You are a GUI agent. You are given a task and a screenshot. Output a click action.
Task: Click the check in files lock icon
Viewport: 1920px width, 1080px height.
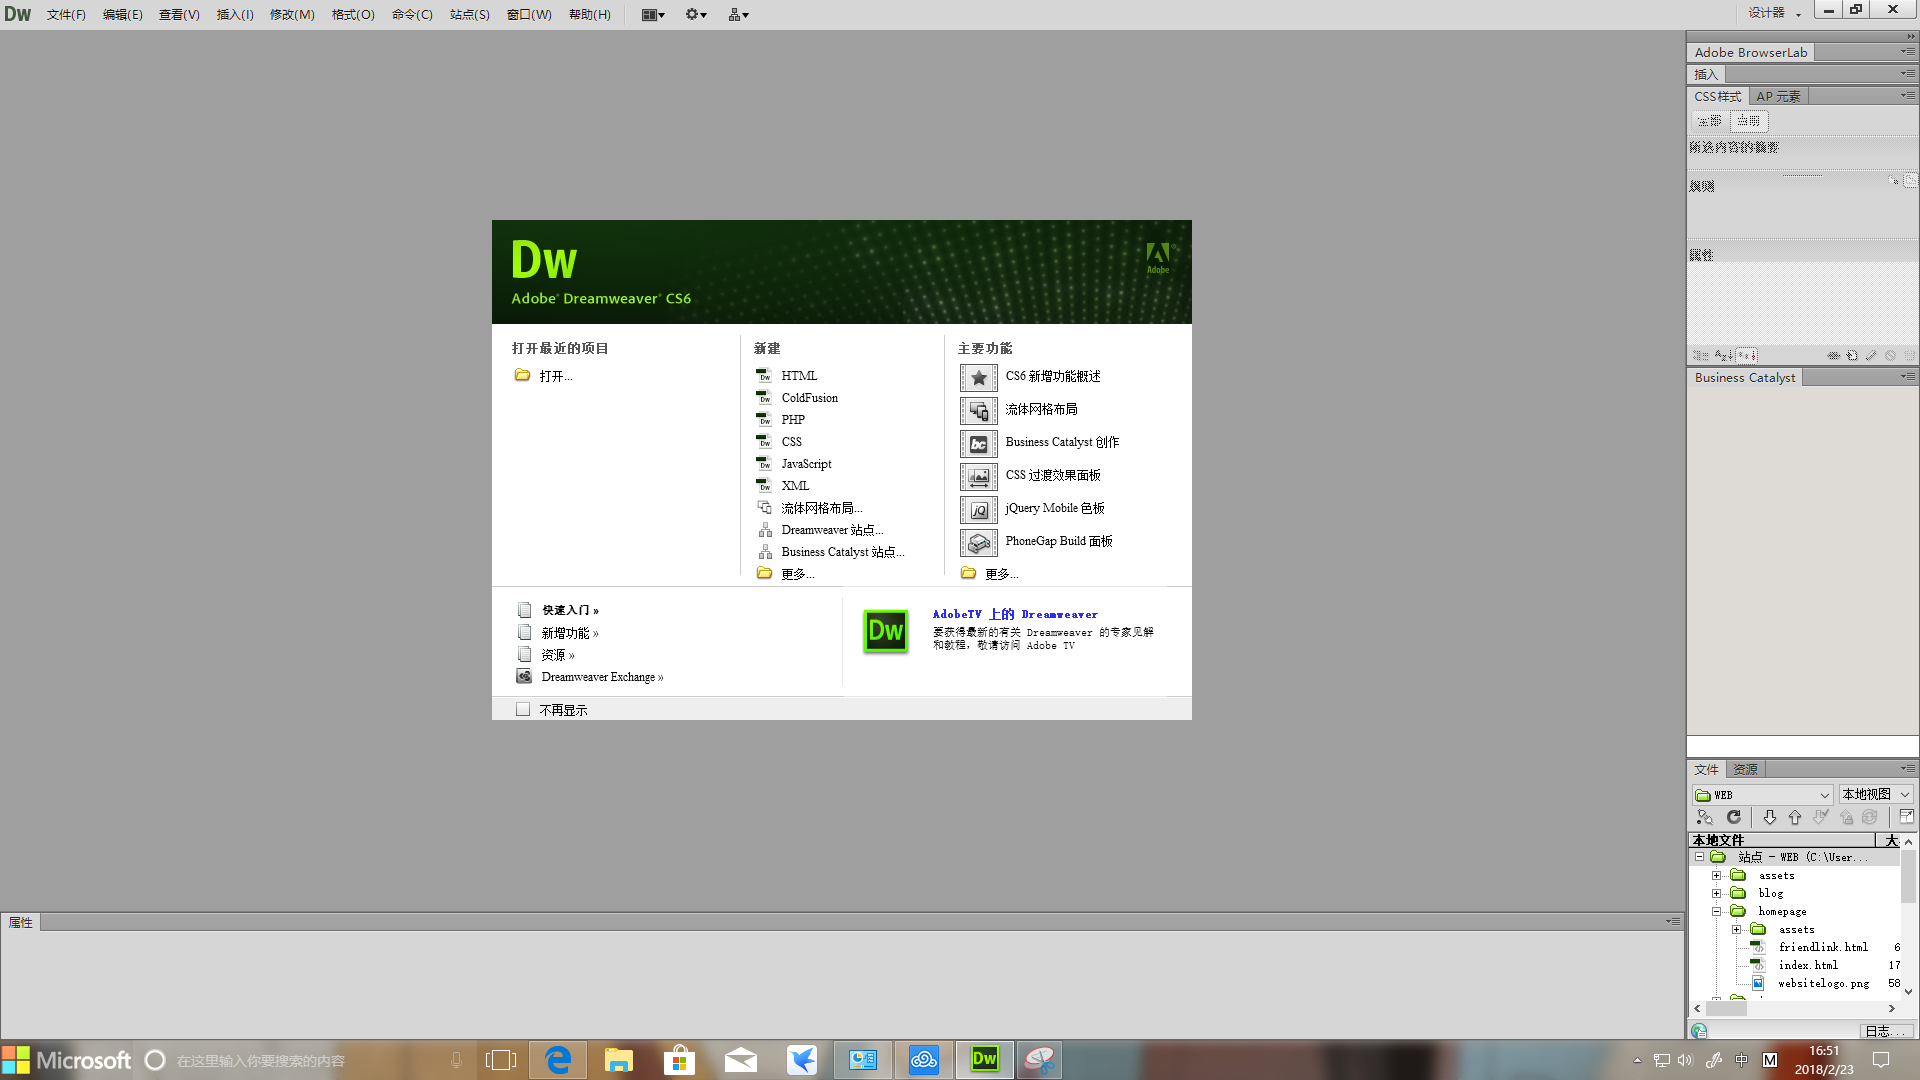(1846, 818)
